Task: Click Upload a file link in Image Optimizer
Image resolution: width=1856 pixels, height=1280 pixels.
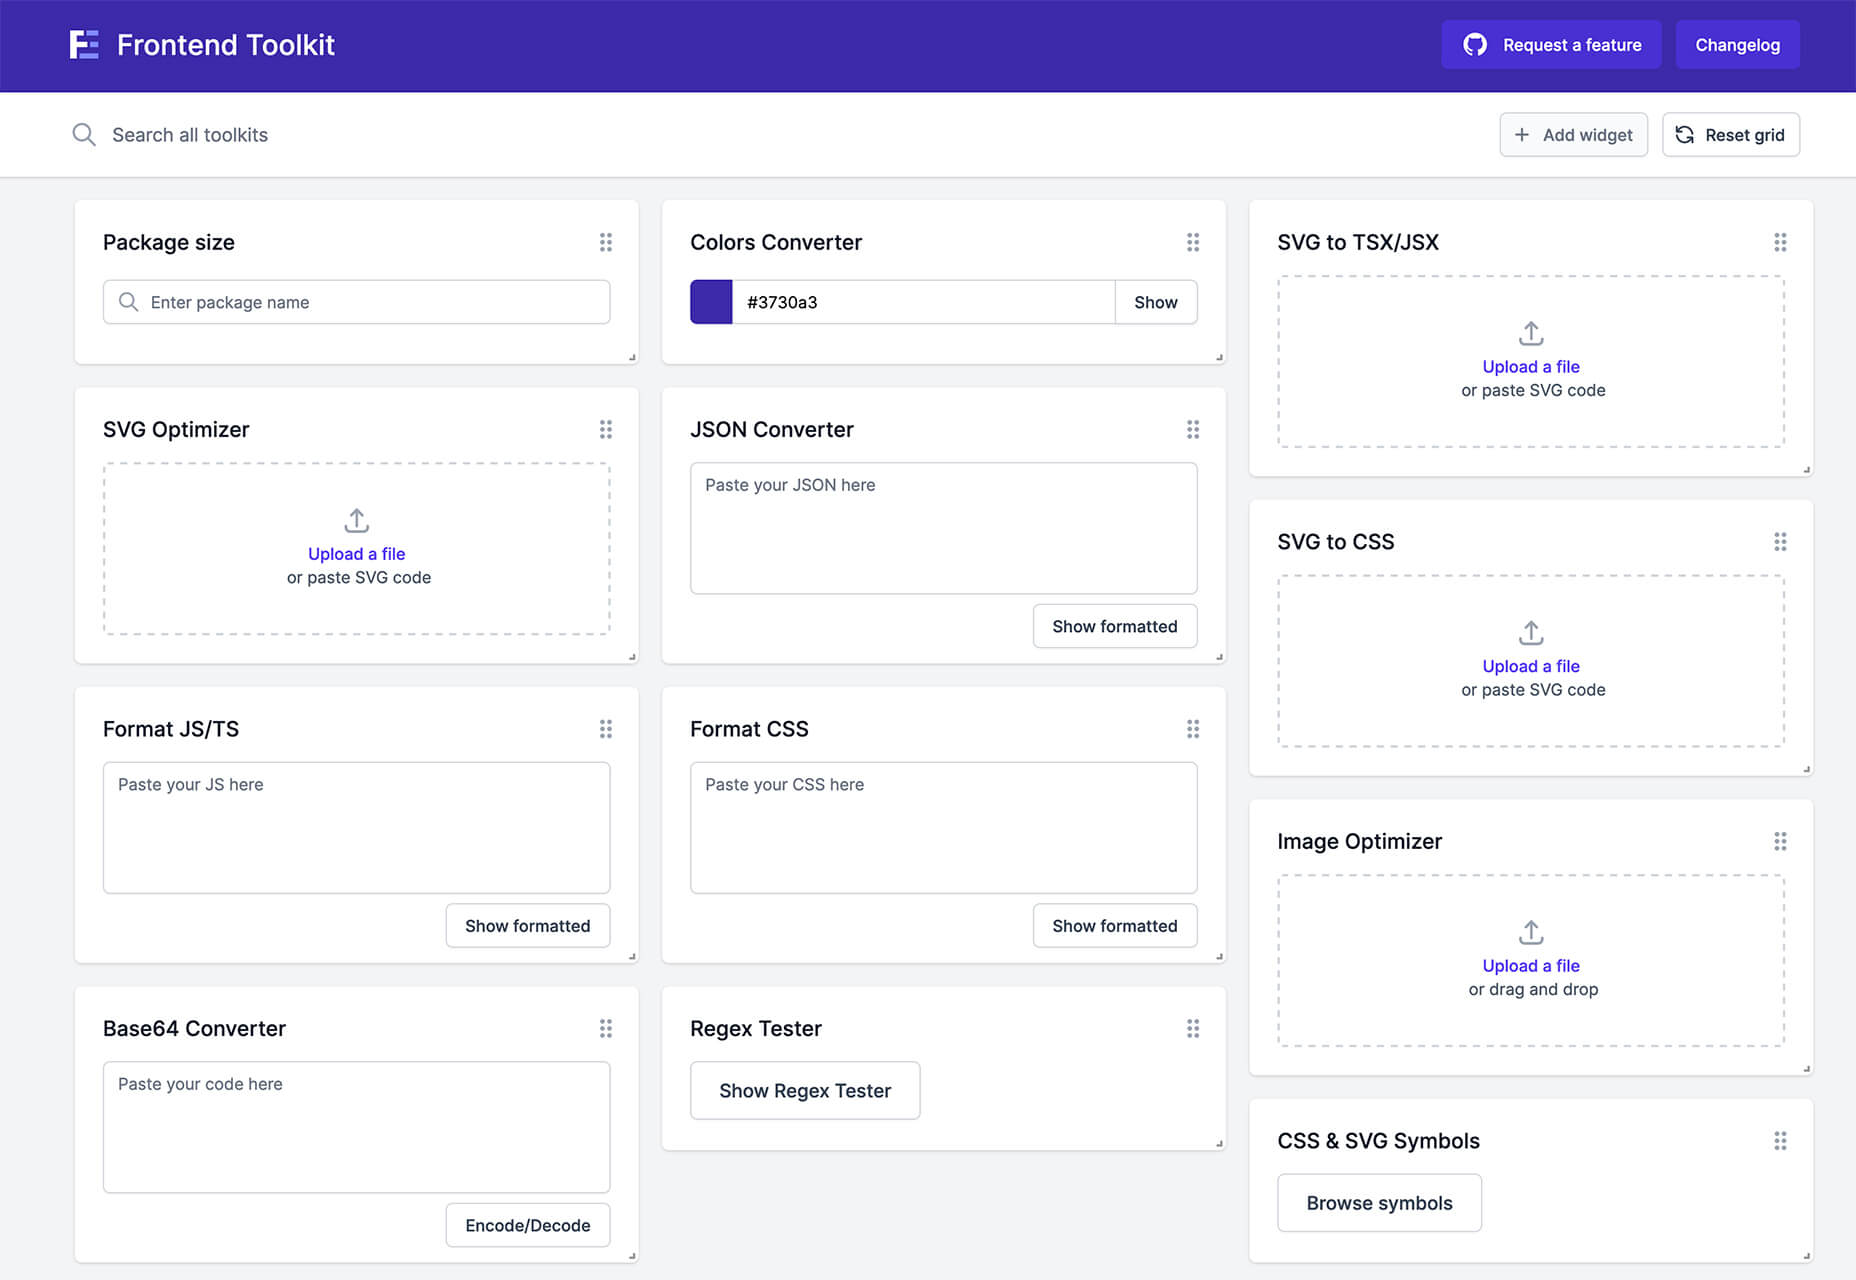Action: pos(1531,966)
